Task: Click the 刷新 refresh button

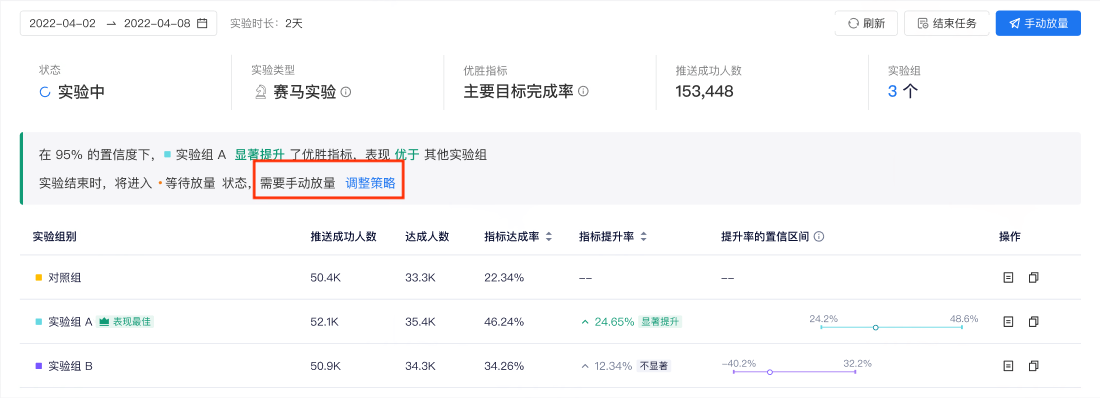Action: tap(866, 23)
